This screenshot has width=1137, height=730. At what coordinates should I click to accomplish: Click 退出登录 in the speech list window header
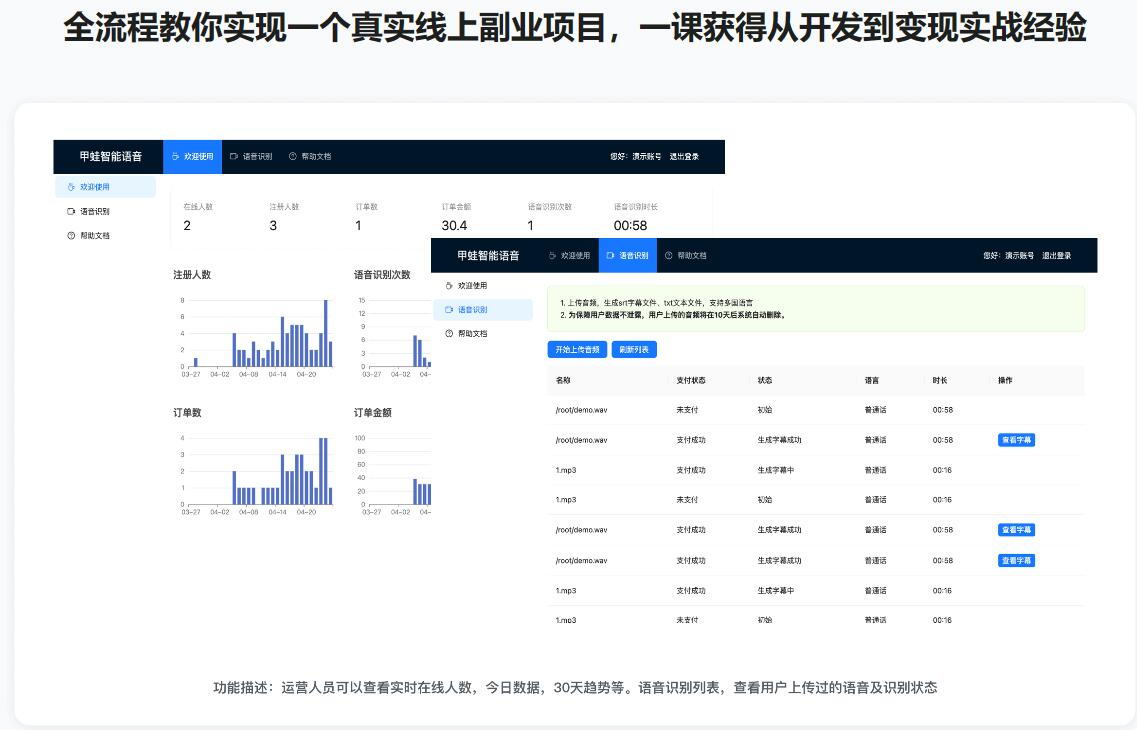tap(1056, 256)
